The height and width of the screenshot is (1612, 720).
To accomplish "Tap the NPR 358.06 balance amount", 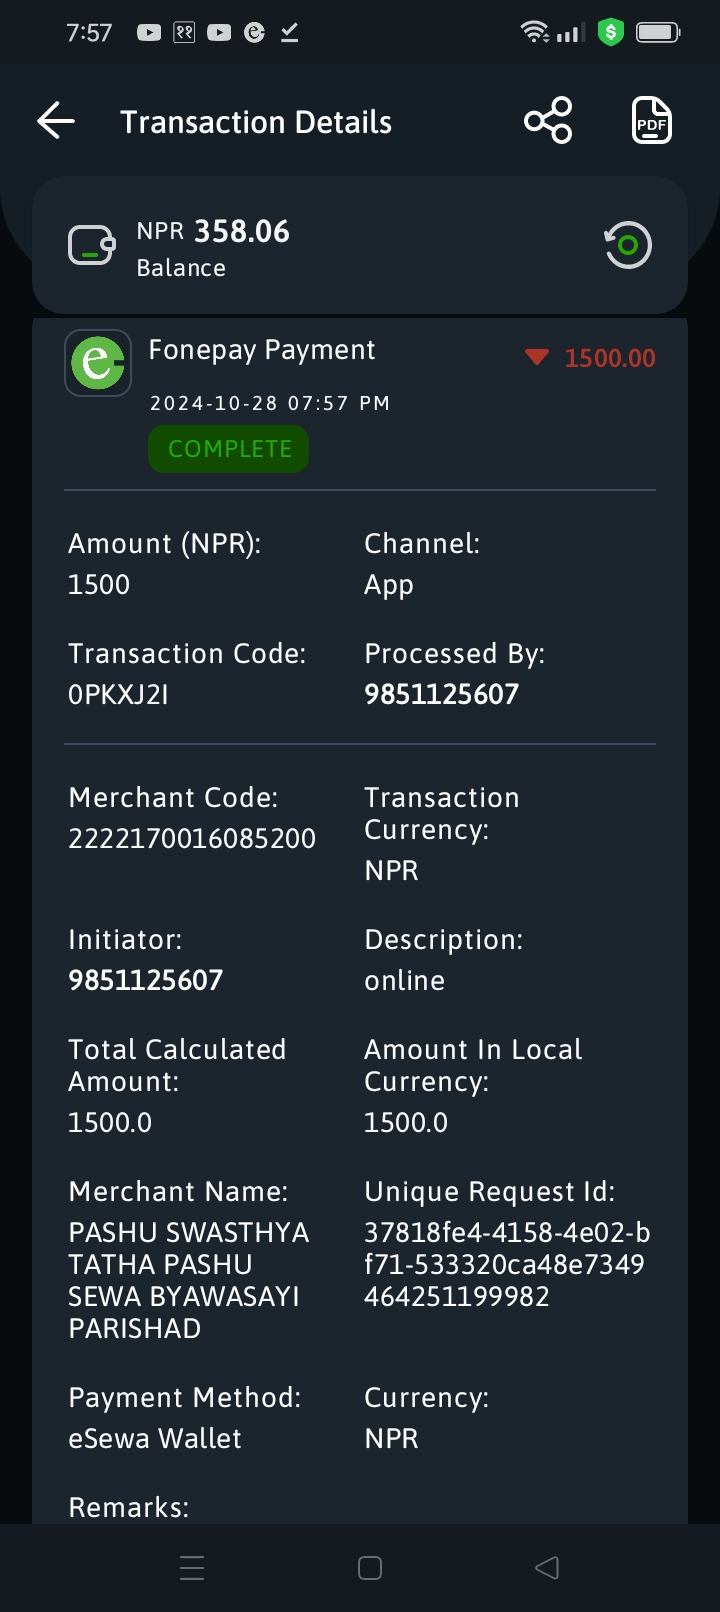I will [213, 231].
